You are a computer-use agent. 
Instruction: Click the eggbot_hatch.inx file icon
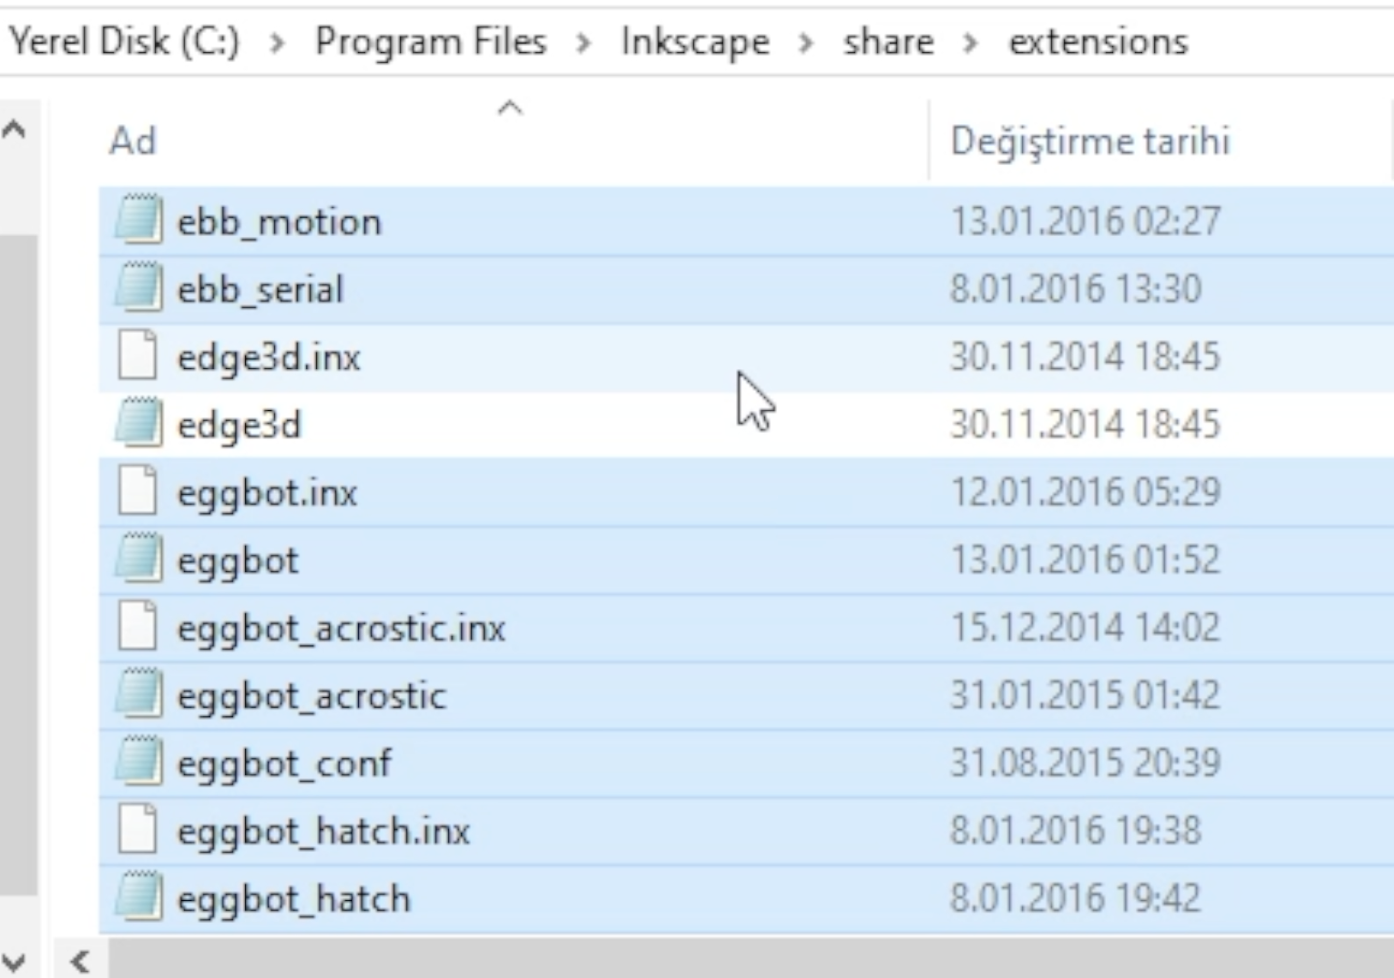pos(138,831)
